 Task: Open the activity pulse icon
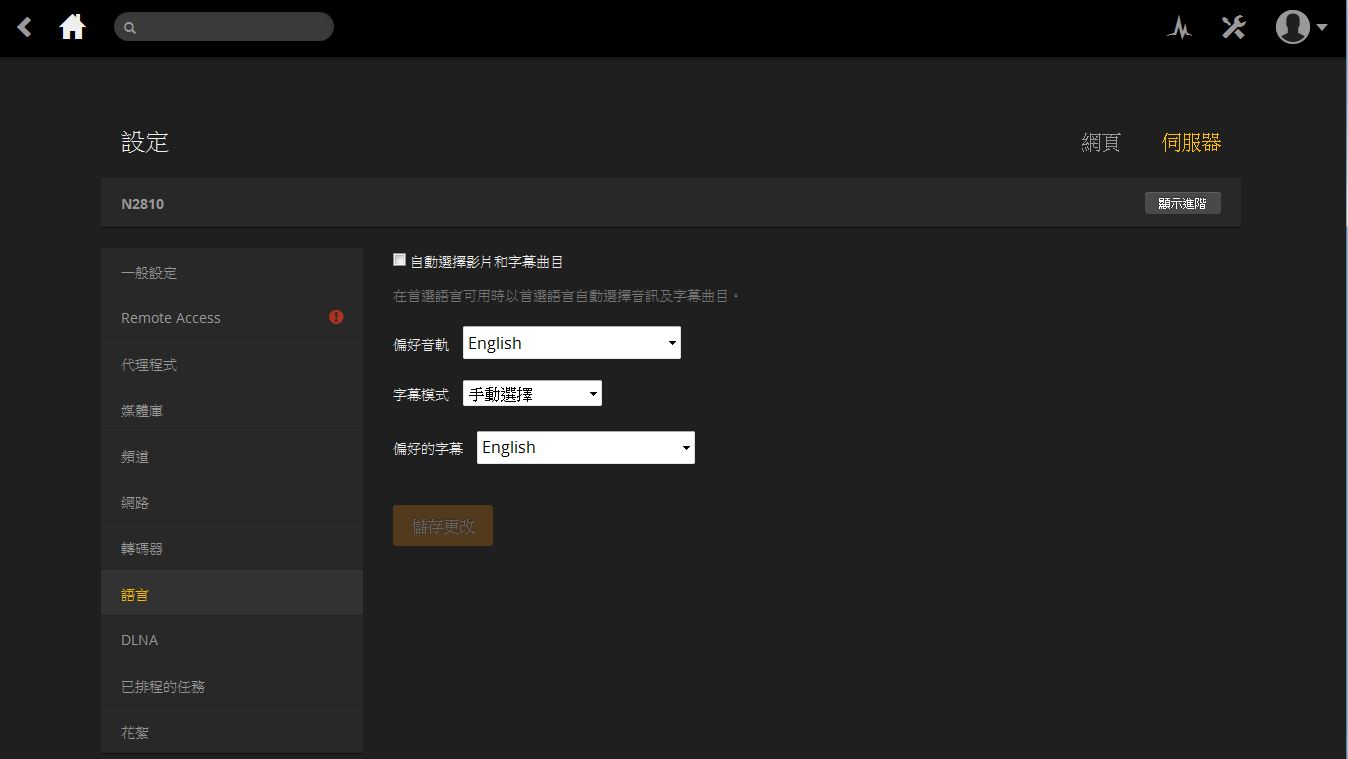point(1179,27)
